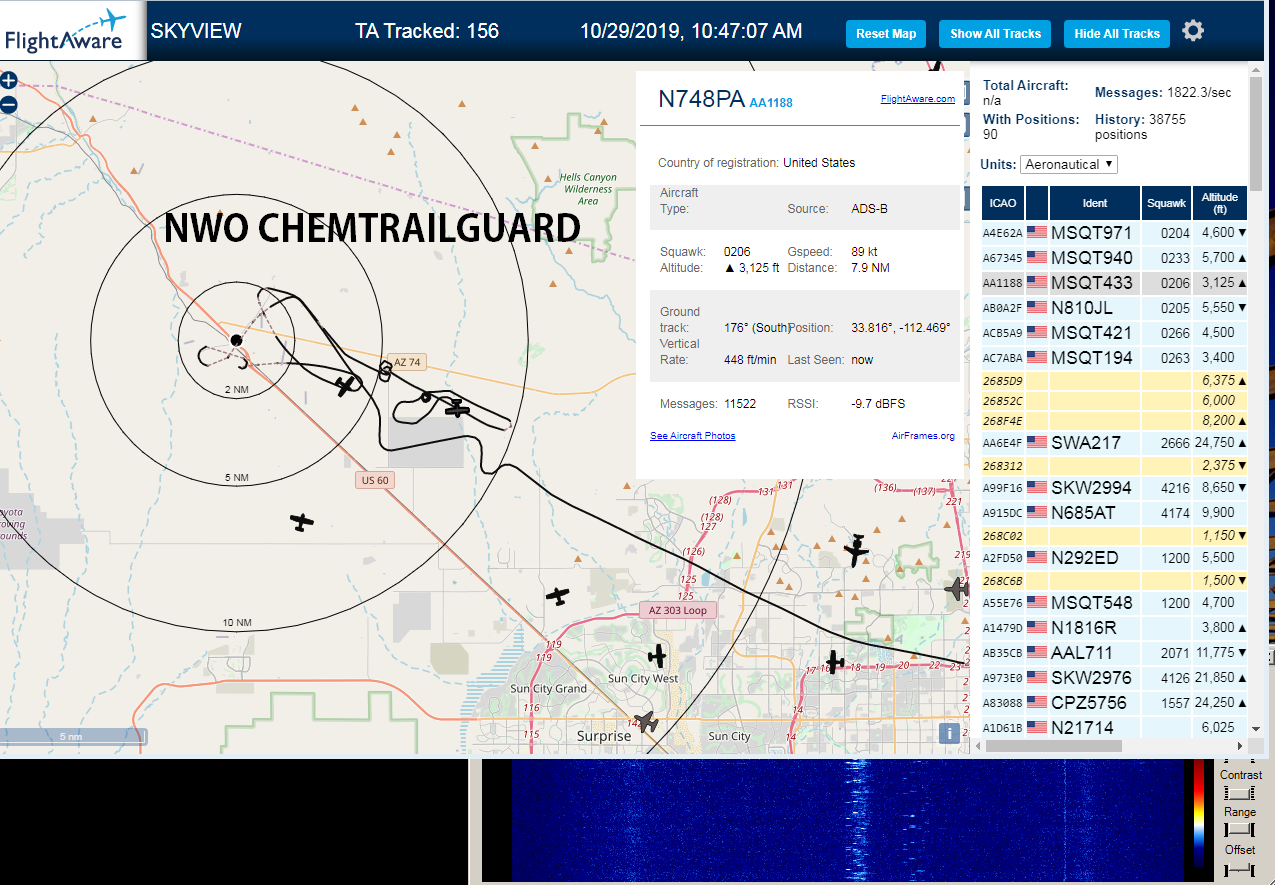Screen dimensions: 1275x885
Task: Select the 2685D9 unidentified aircraft row
Action: click(1115, 380)
